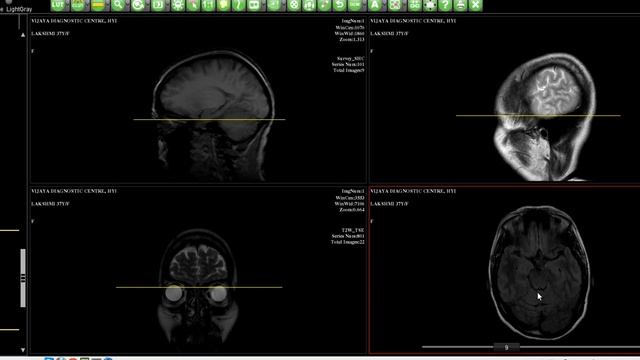The image size is (640, 360).
Task: Click the linked series sync icon
Action: click(415, 5)
